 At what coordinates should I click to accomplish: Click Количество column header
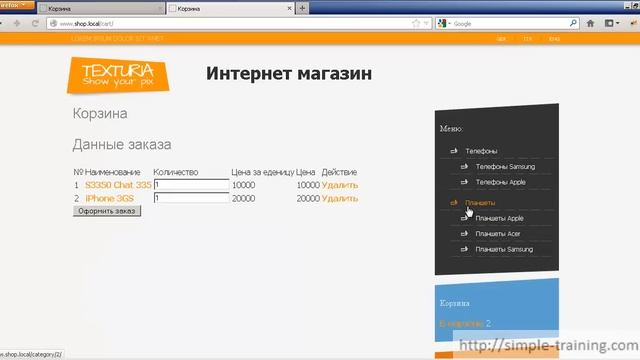(x=176, y=172)
